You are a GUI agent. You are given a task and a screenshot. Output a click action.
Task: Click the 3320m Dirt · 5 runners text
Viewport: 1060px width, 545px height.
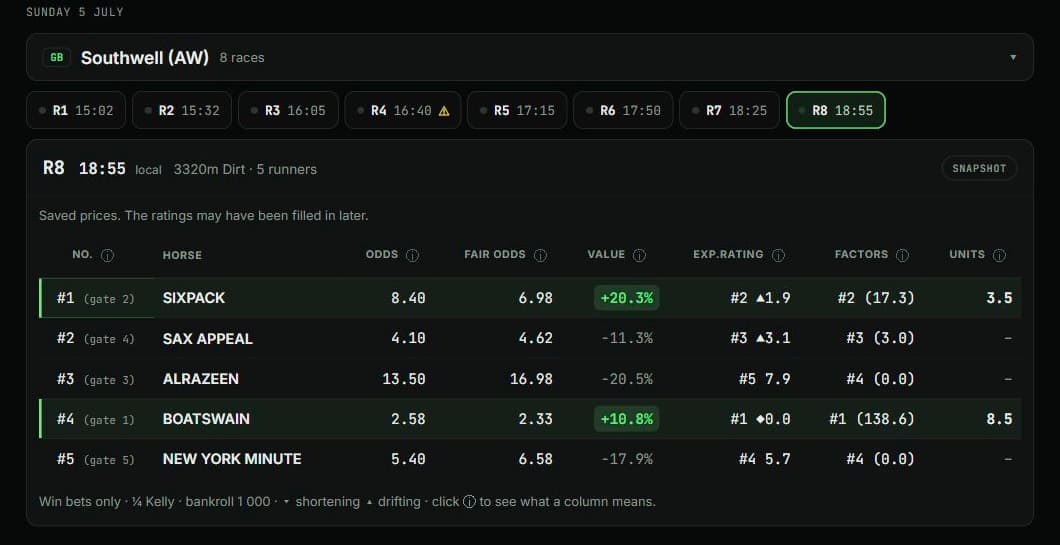pos(245,169)
